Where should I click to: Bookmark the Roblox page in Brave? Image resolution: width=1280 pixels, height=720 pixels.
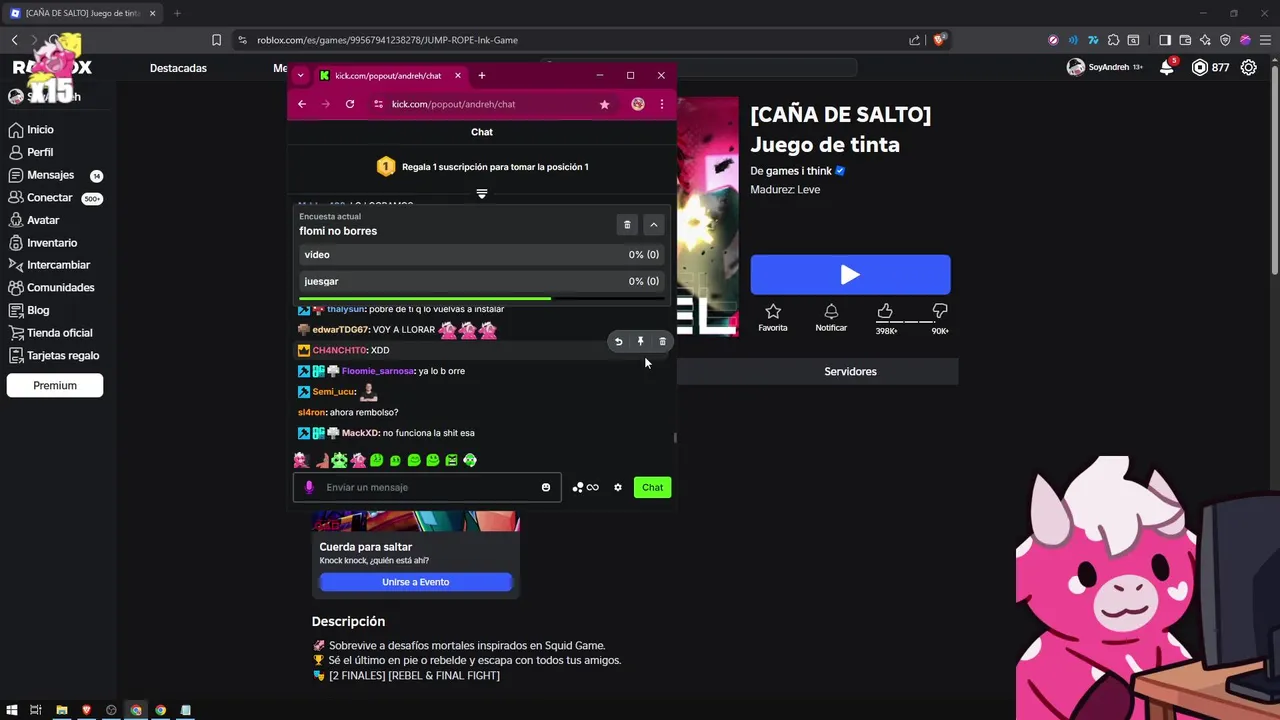[216, 40]
